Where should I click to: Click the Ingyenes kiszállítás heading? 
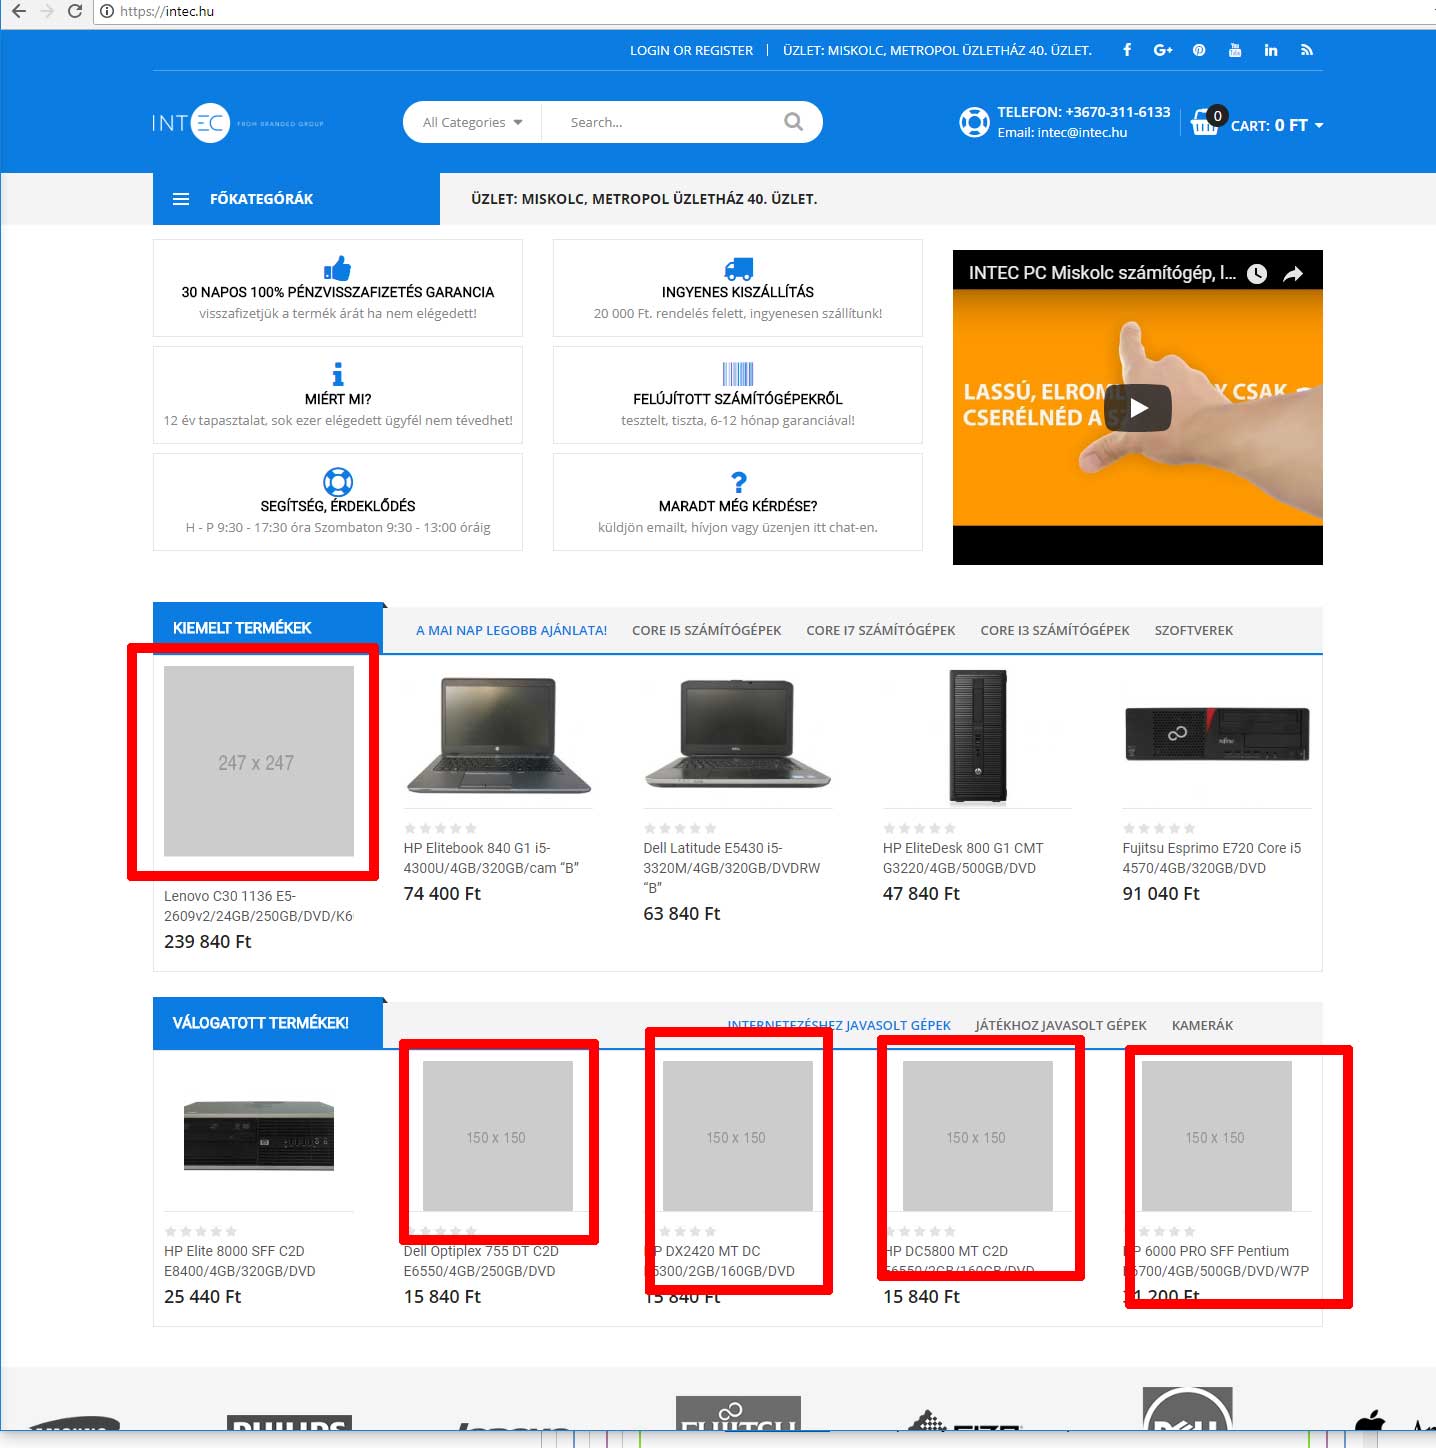pos(738,292)
